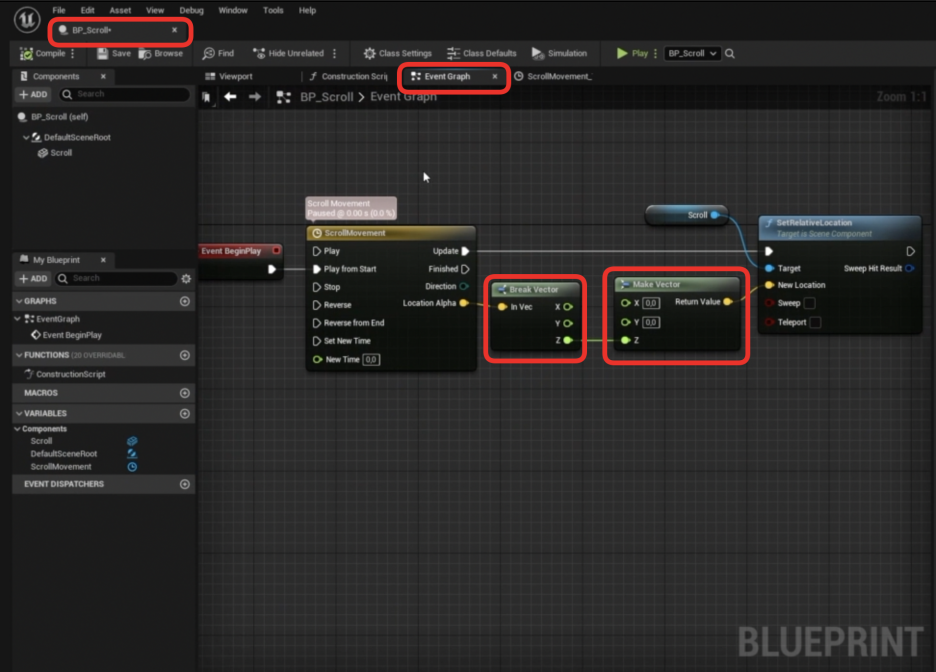Open the File menu
The height and width of the screenshot is (672, 936).
pyautogui.click(x=59, y=10)
